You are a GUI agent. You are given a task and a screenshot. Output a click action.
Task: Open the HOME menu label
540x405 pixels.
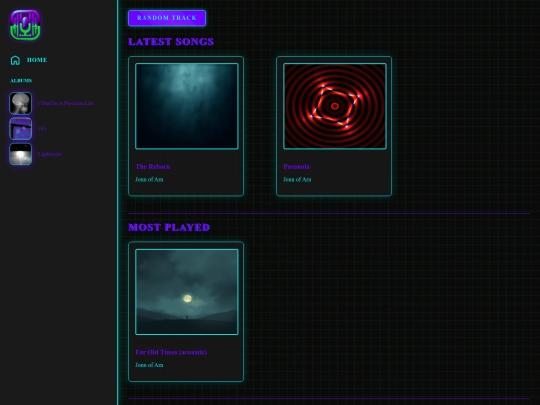[x=37, y=60]
